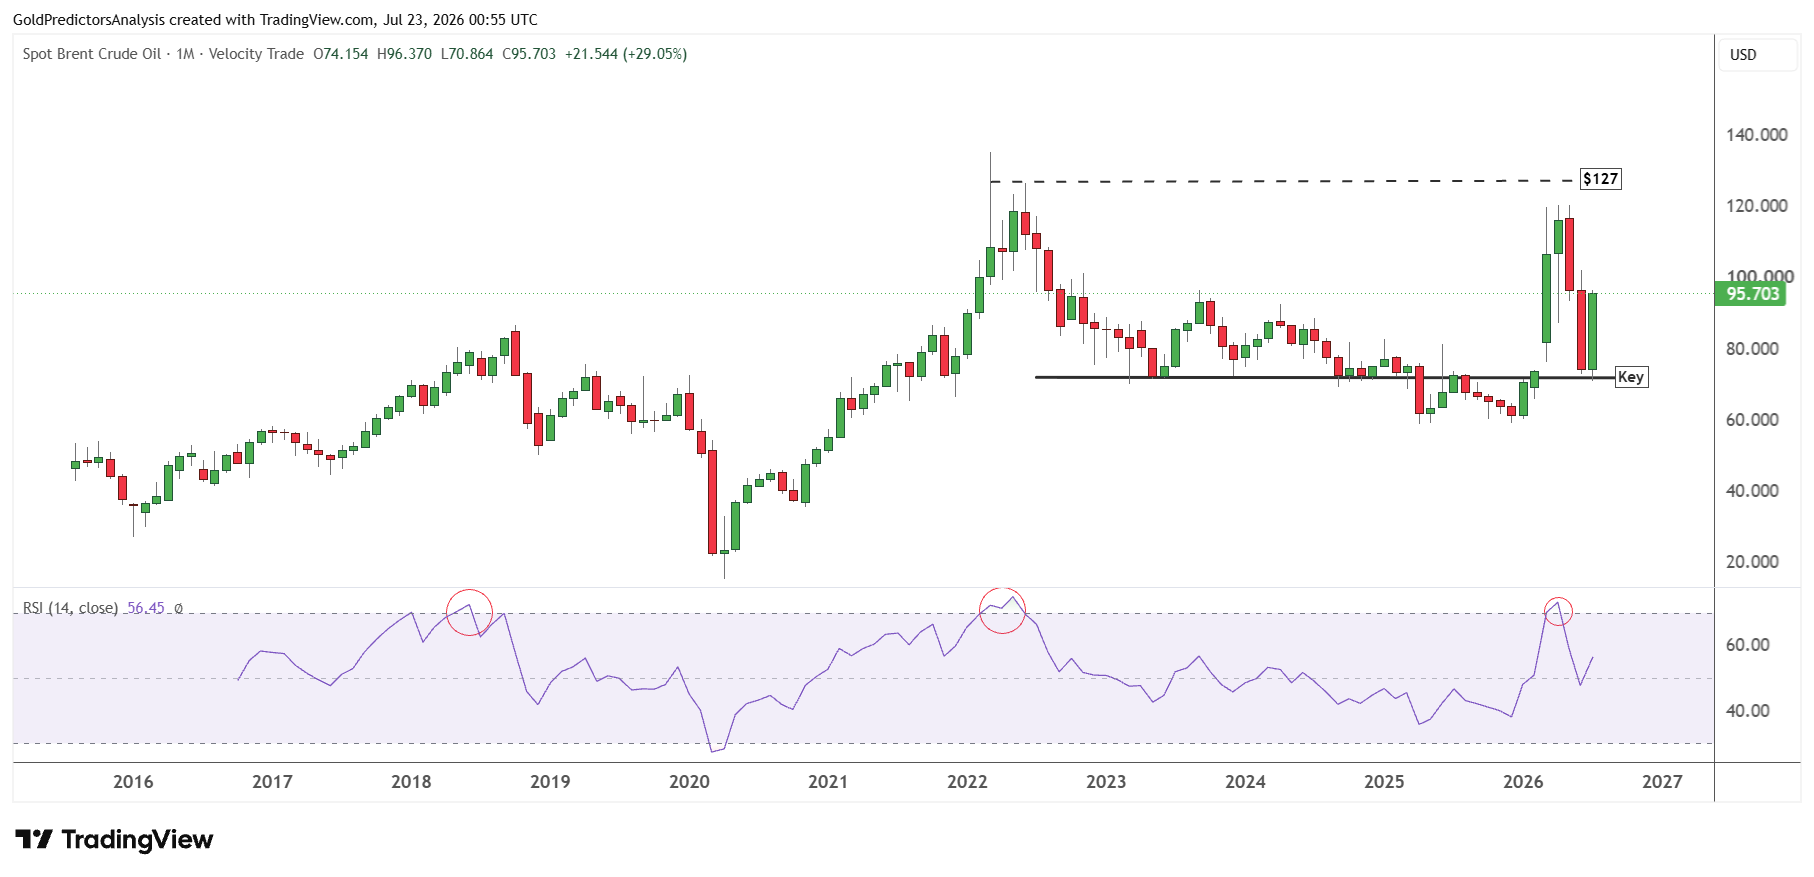Click the 60.000 price axis label
The width and height of the screenshot is (1814, 877).
coord(1752,420)
